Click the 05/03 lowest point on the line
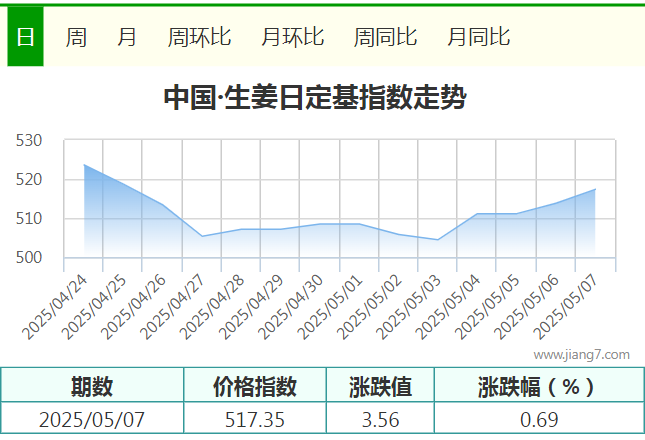Viewport: 645px width, 440px height. 438,240
